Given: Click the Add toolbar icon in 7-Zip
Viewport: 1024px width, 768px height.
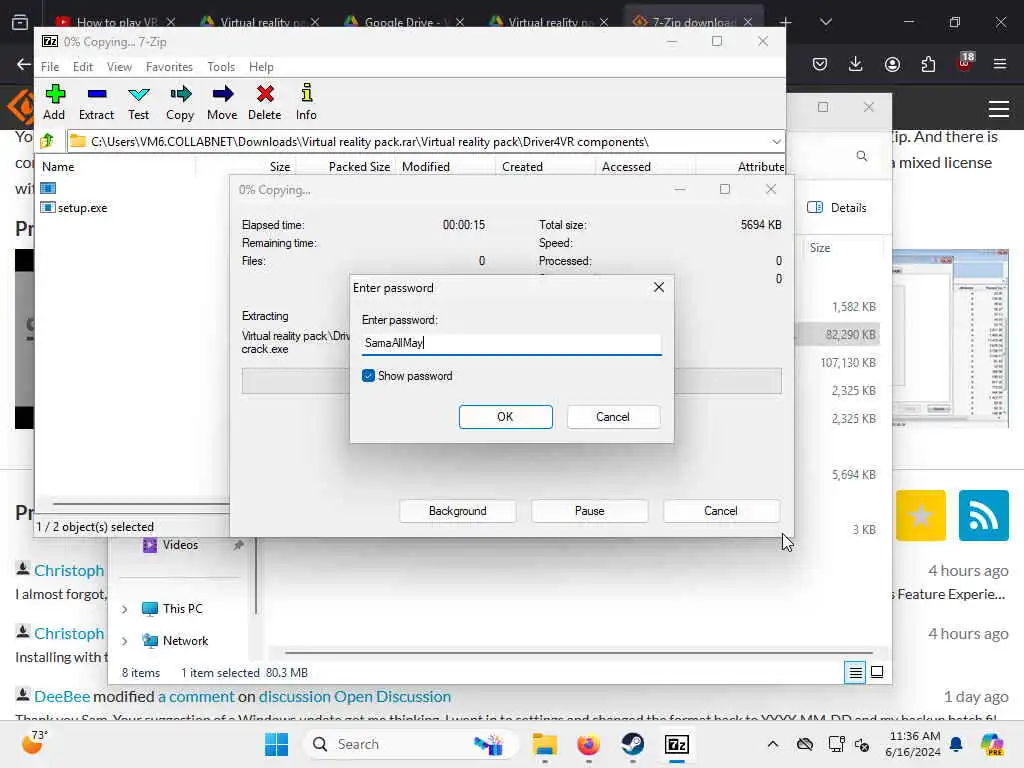Looking at the screenshot, I should coord(54,102).
